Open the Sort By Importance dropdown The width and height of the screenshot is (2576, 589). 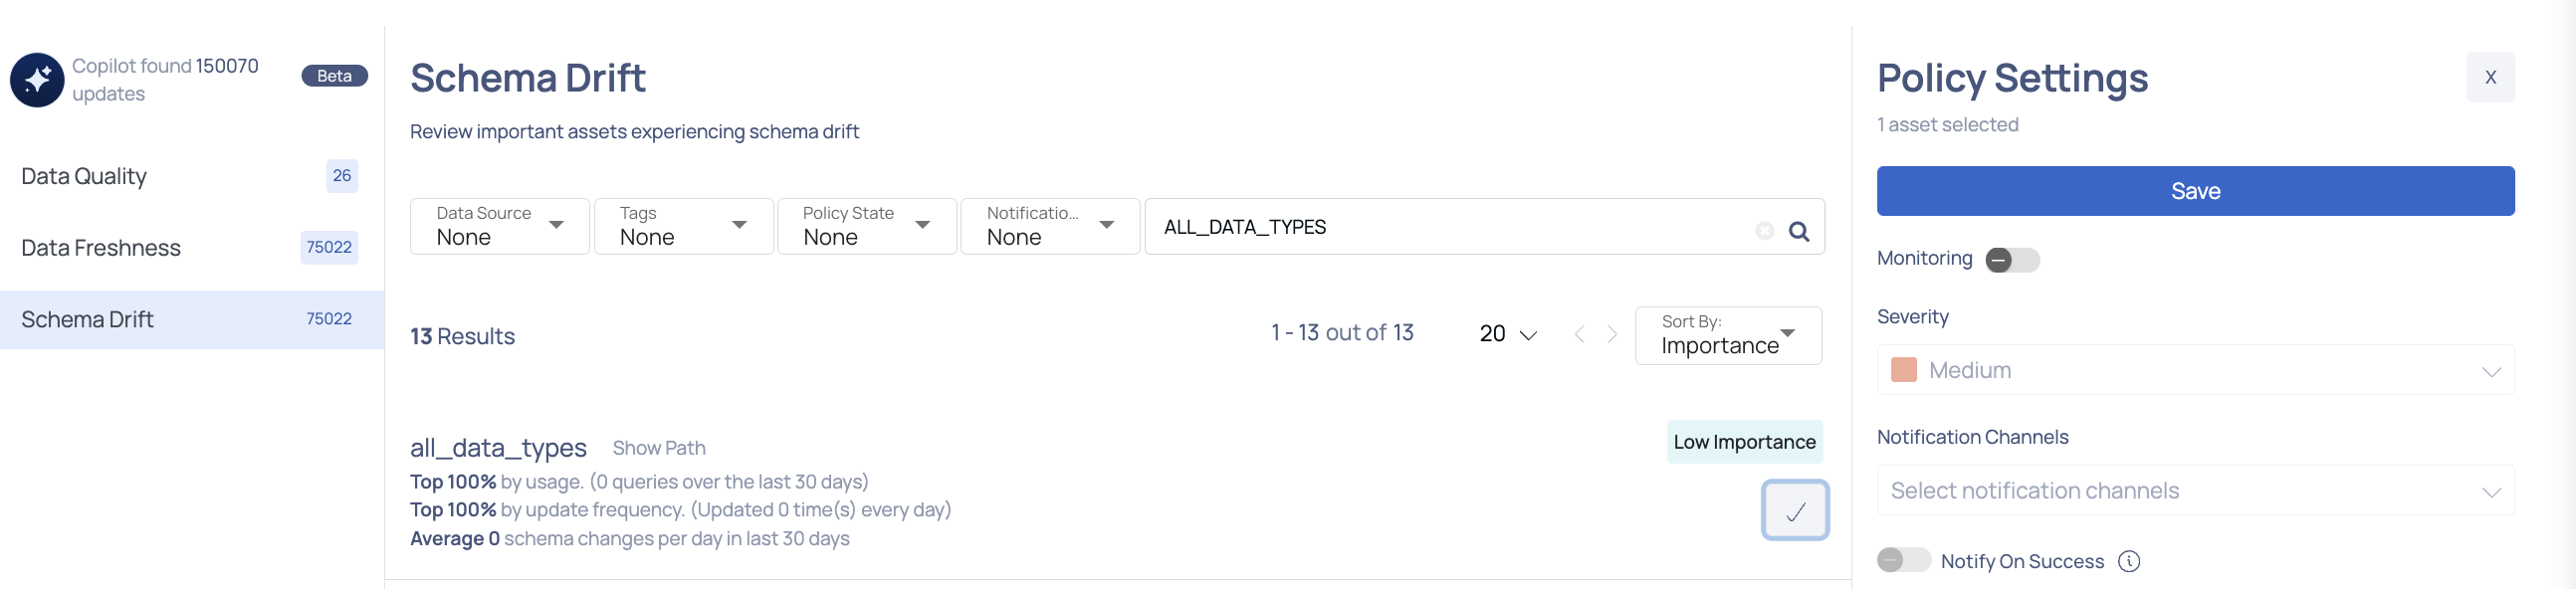click(1728, 336)
